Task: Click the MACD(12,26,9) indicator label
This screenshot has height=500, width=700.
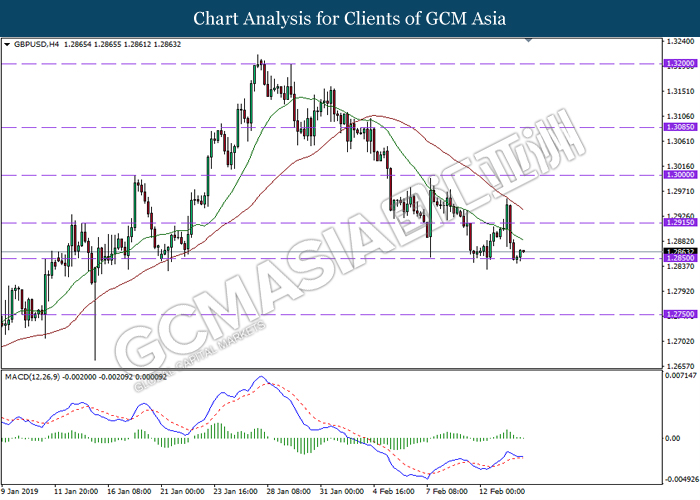Action: (32, 377)
